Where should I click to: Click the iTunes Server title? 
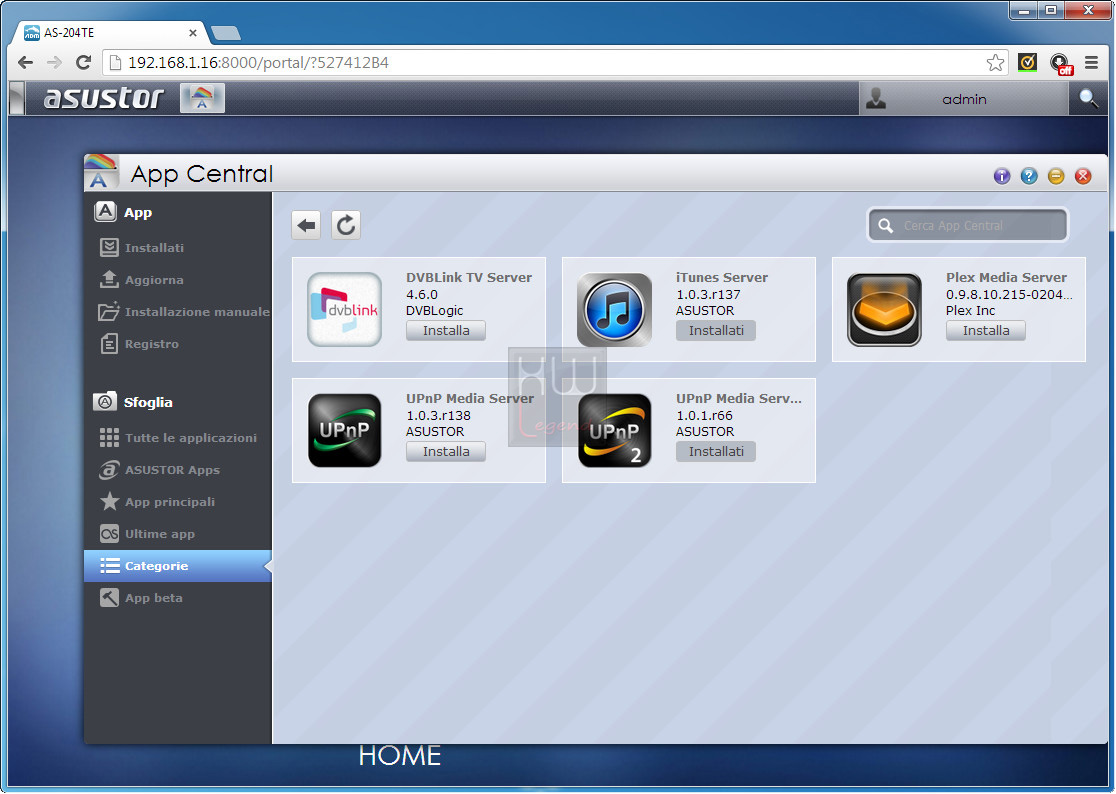[x=722, y=277]
